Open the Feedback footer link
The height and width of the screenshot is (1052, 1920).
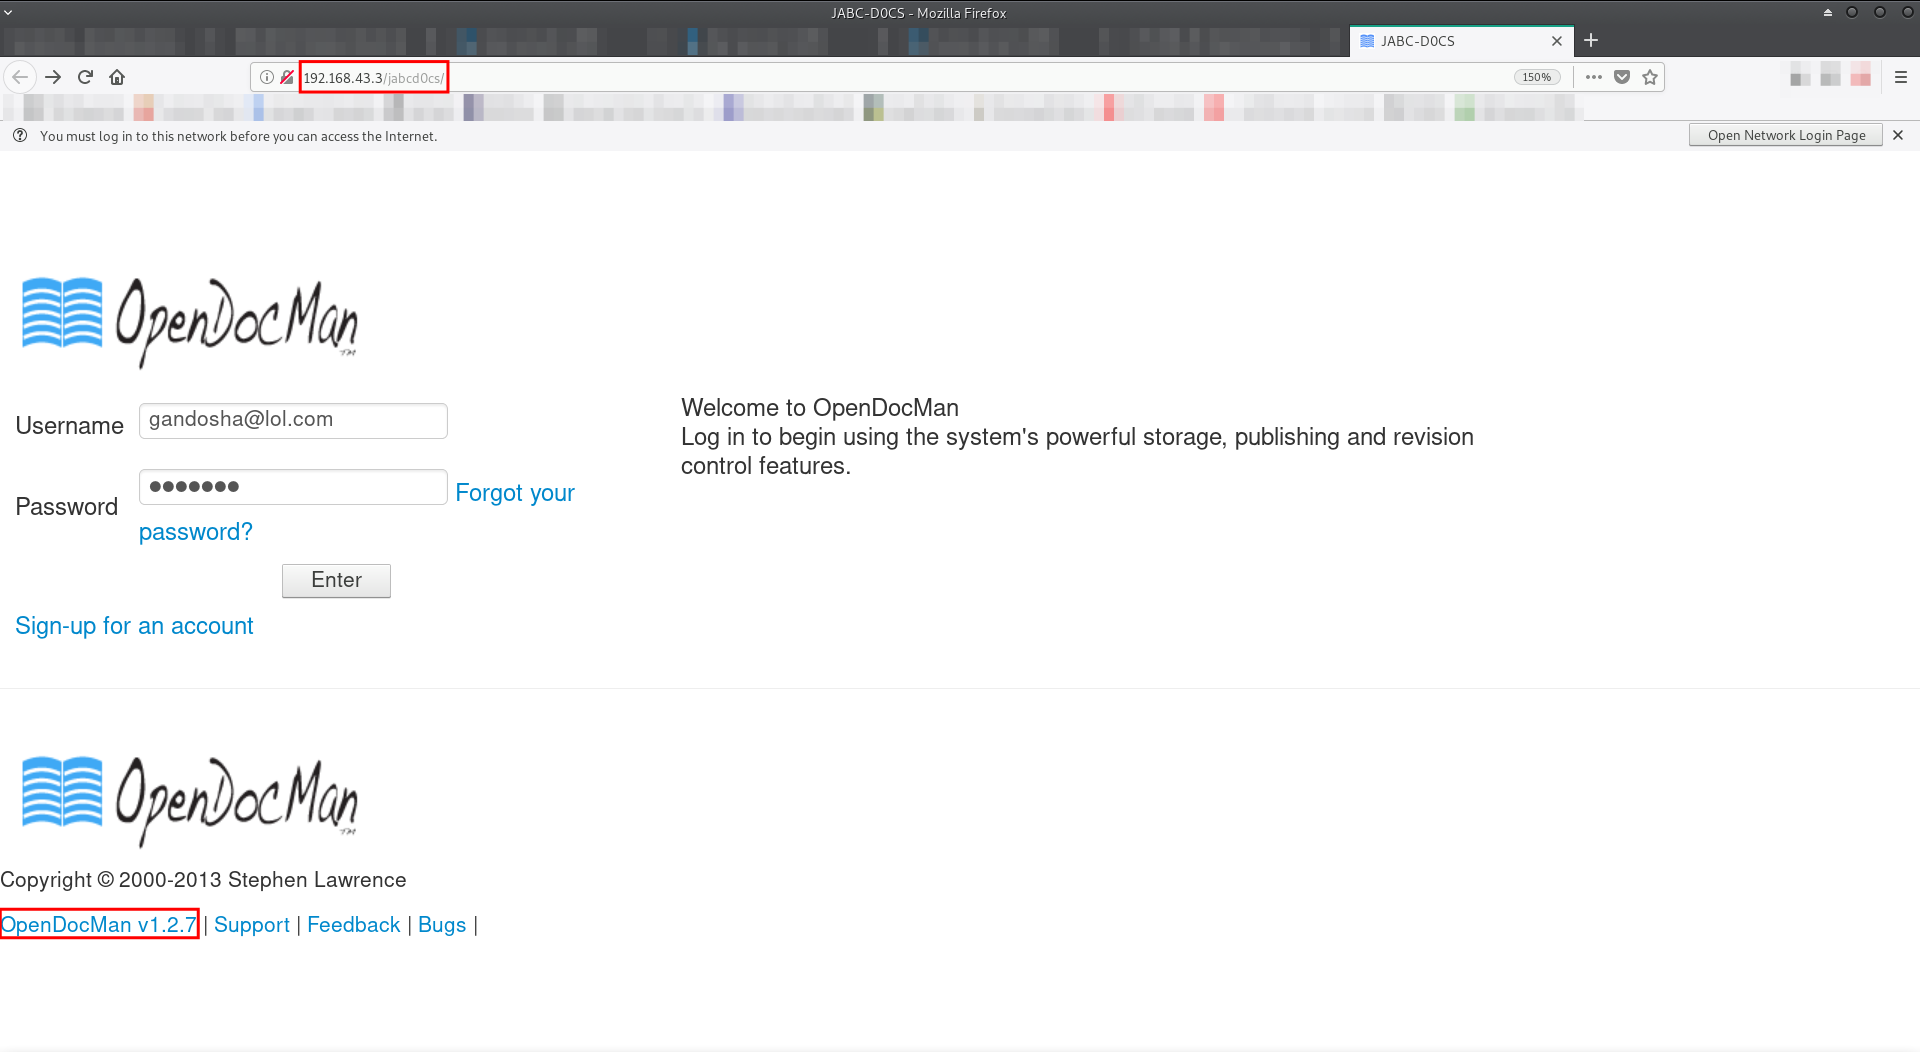click(x=353, y=925)
